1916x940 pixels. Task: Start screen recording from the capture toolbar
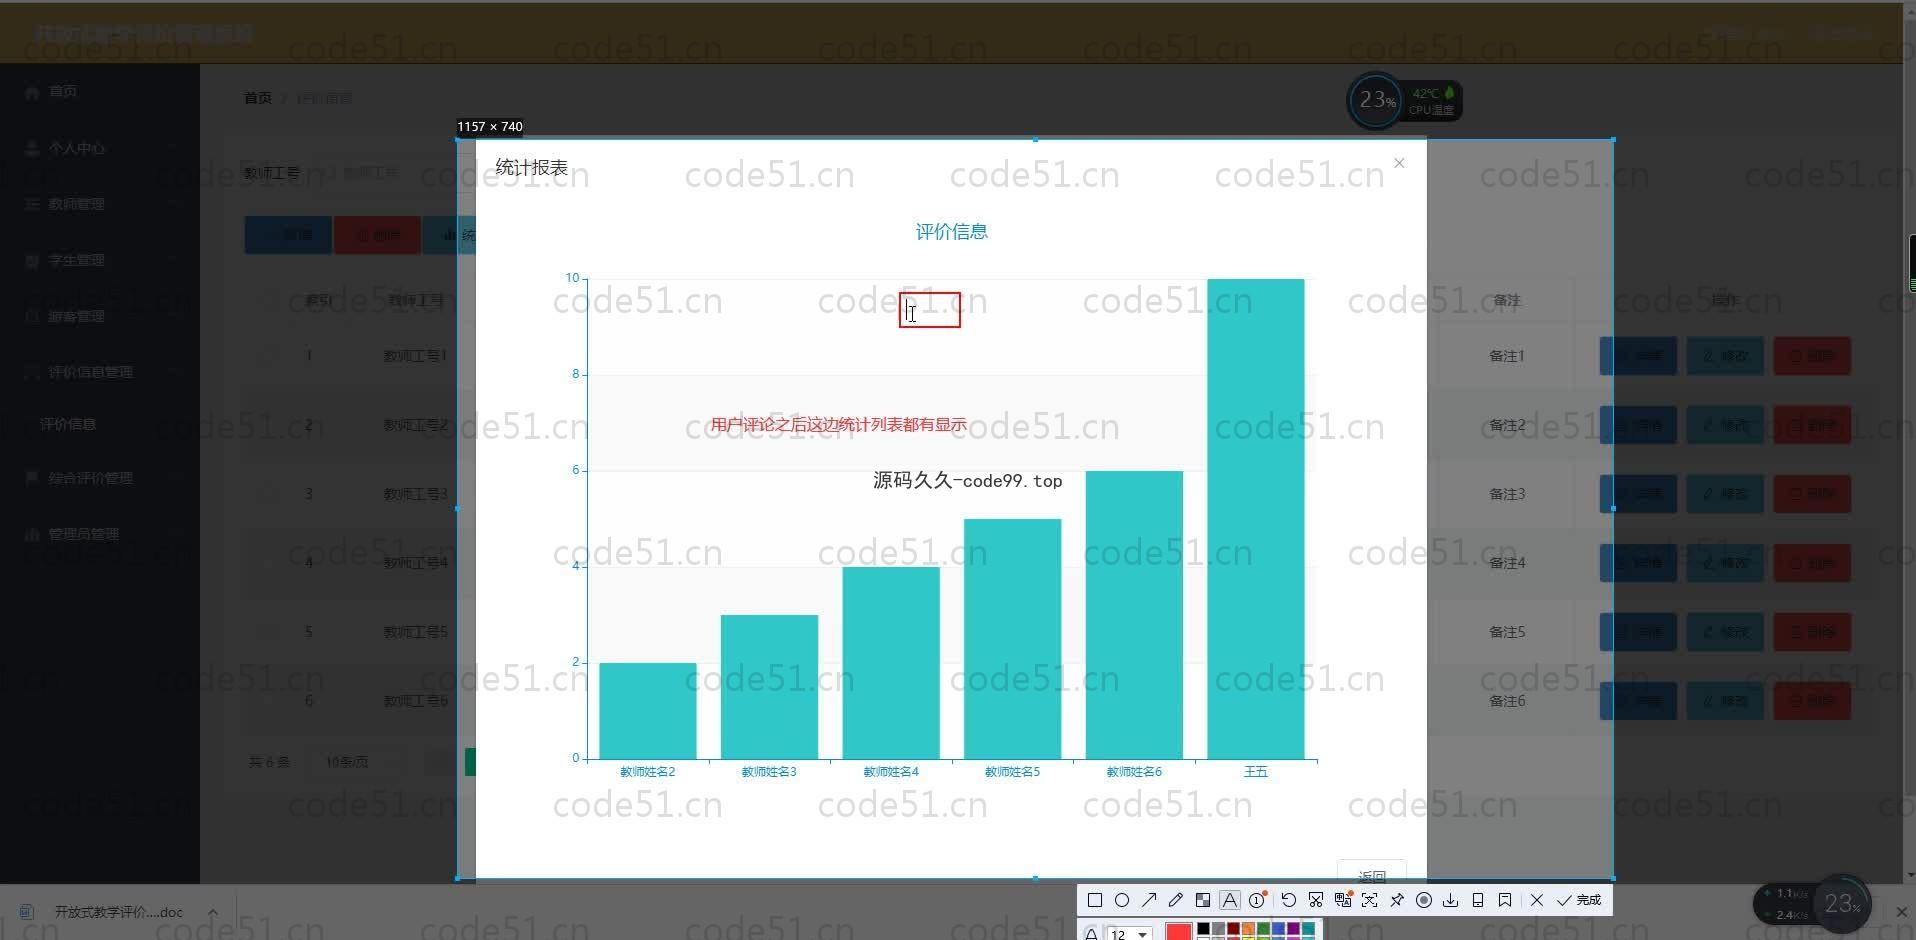[x=1424, y=900]
